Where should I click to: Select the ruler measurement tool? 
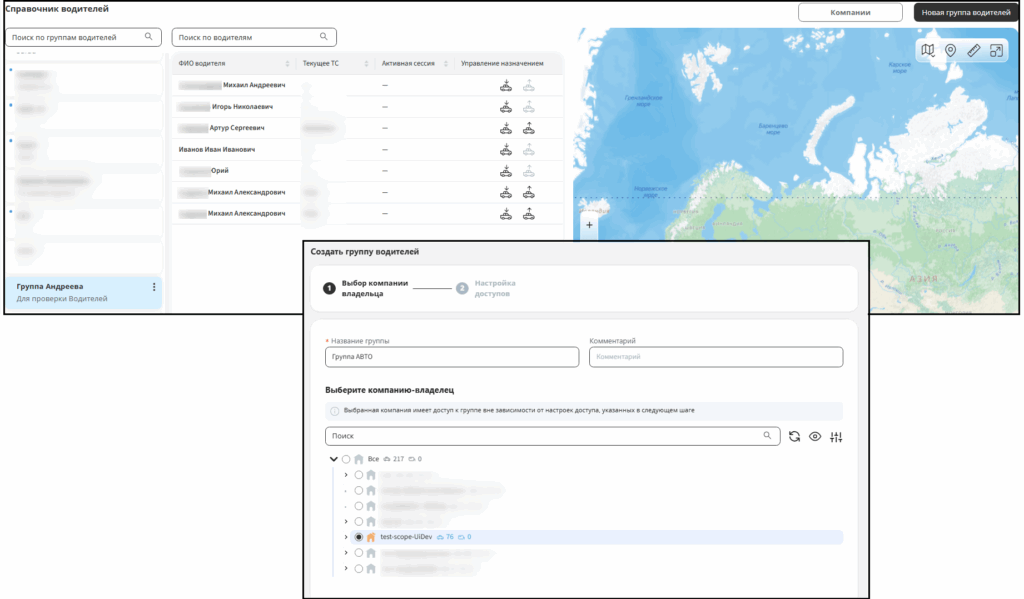coord(973,50)
